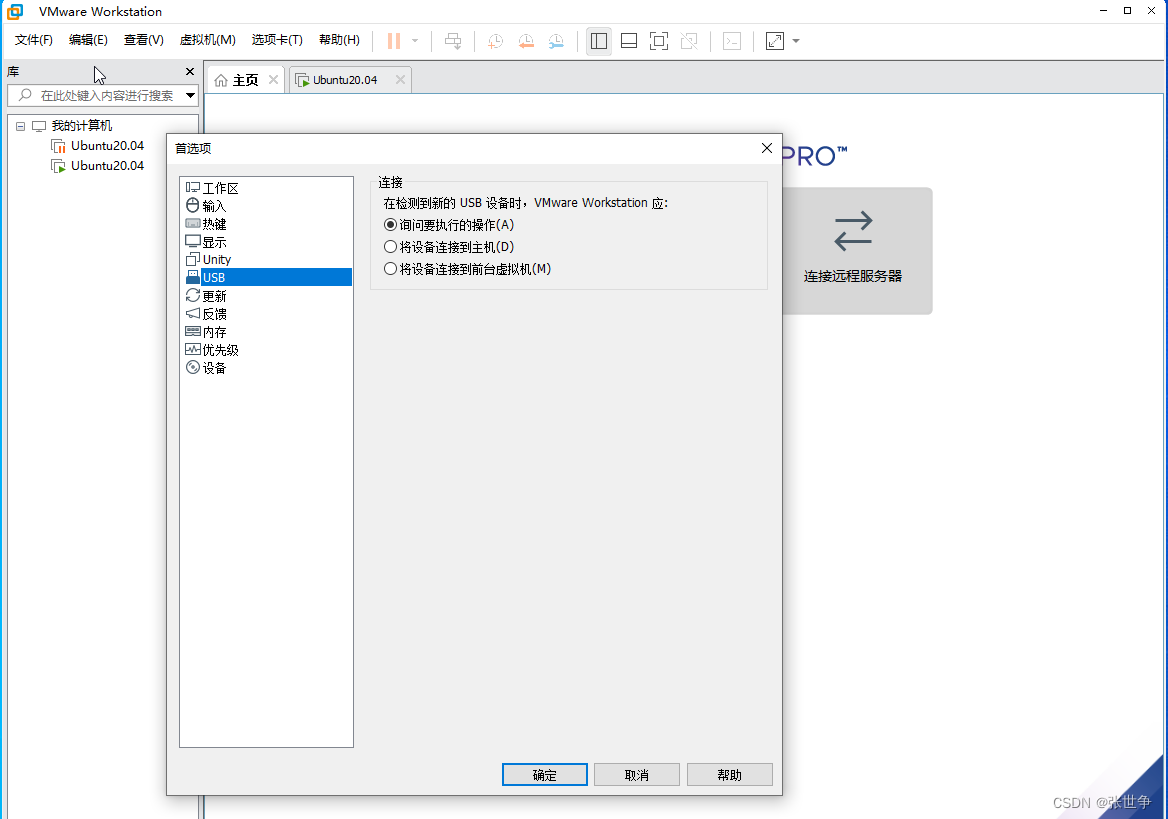Viewport: 1168px width, 819px height.
Task: Click the send Ctrl+Alt+Del toolbar icon
Action: click(453, 41)
